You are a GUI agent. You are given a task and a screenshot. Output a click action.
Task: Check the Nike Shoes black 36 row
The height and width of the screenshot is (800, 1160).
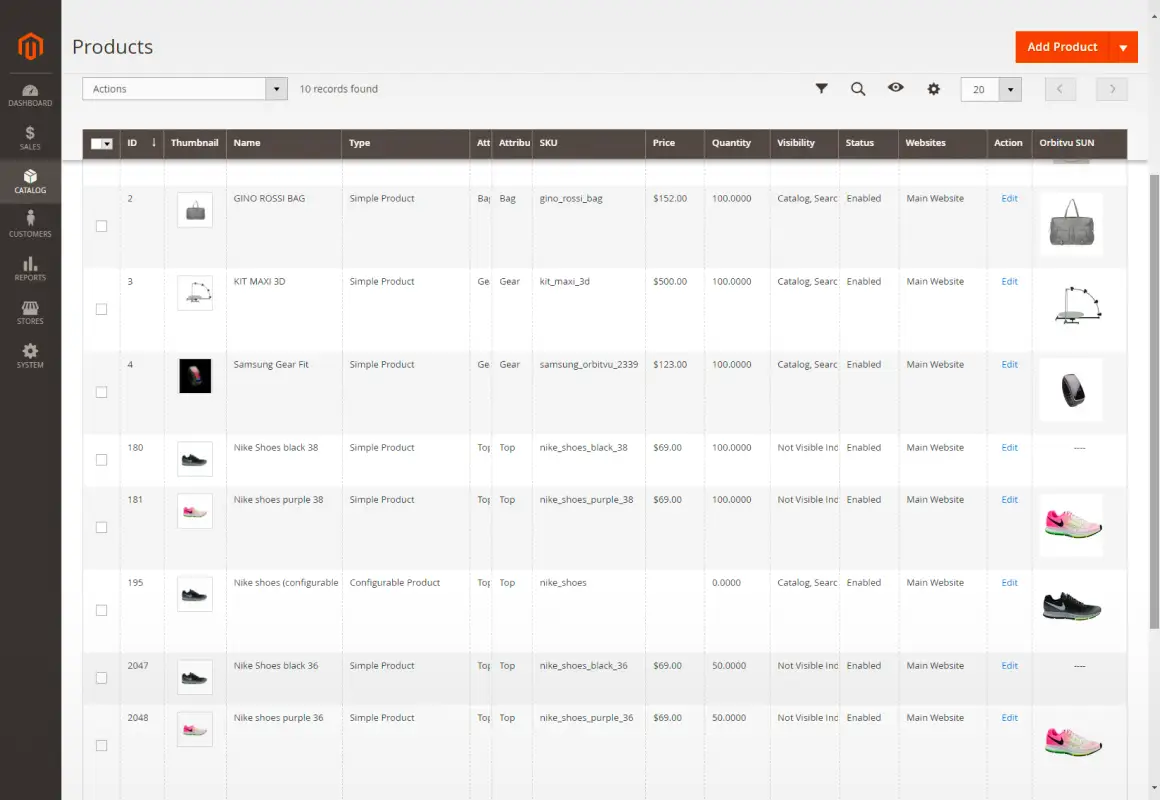tap(101, 677)
